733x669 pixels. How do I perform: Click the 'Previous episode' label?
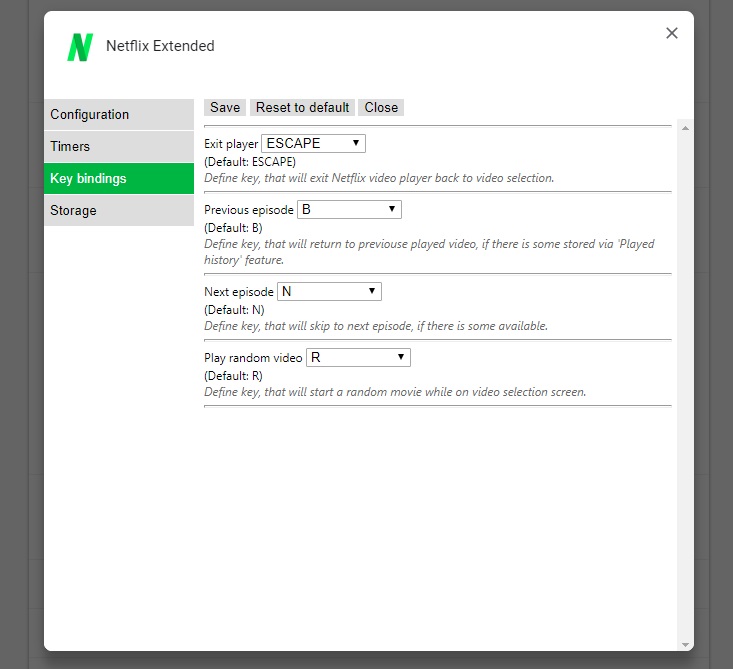[x=249, y=210]
